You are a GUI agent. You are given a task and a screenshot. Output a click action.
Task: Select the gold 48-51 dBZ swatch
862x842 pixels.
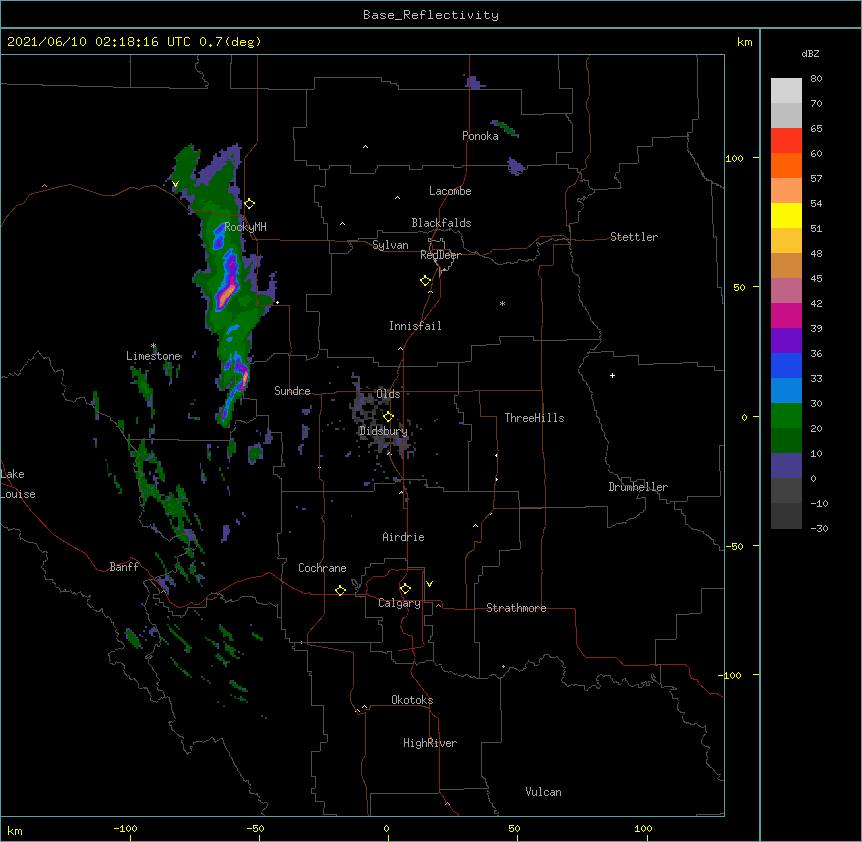click(x=786, y=241)
